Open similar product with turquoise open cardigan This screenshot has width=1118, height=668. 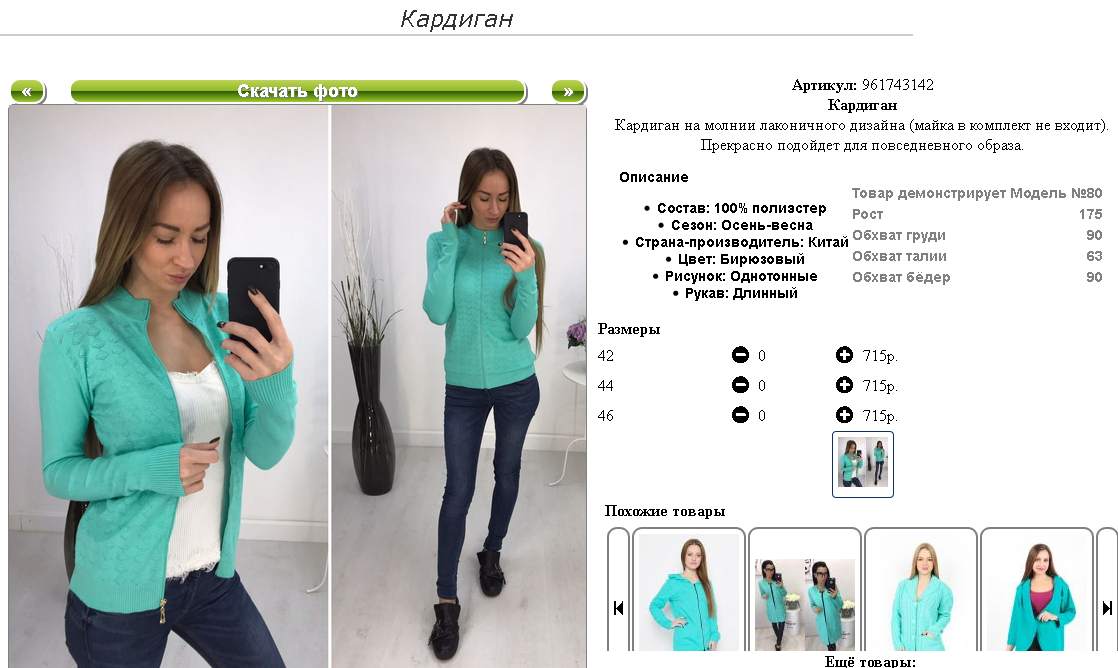pyautogui.click(x=1037, y=590)
